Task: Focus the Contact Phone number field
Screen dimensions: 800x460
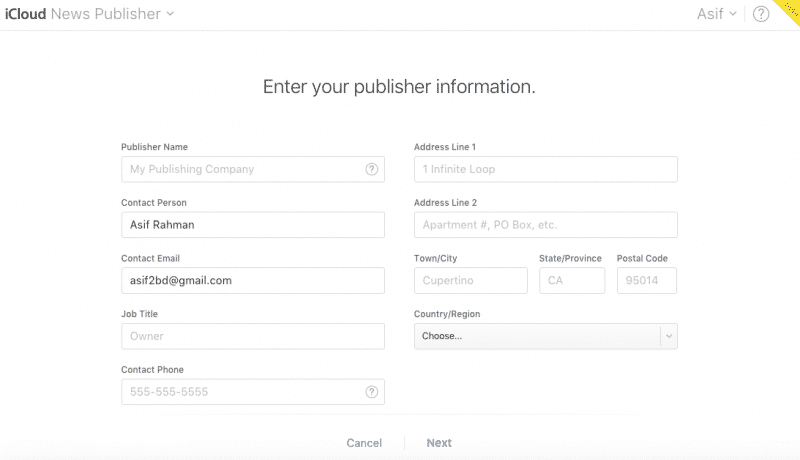Action: 240,392
